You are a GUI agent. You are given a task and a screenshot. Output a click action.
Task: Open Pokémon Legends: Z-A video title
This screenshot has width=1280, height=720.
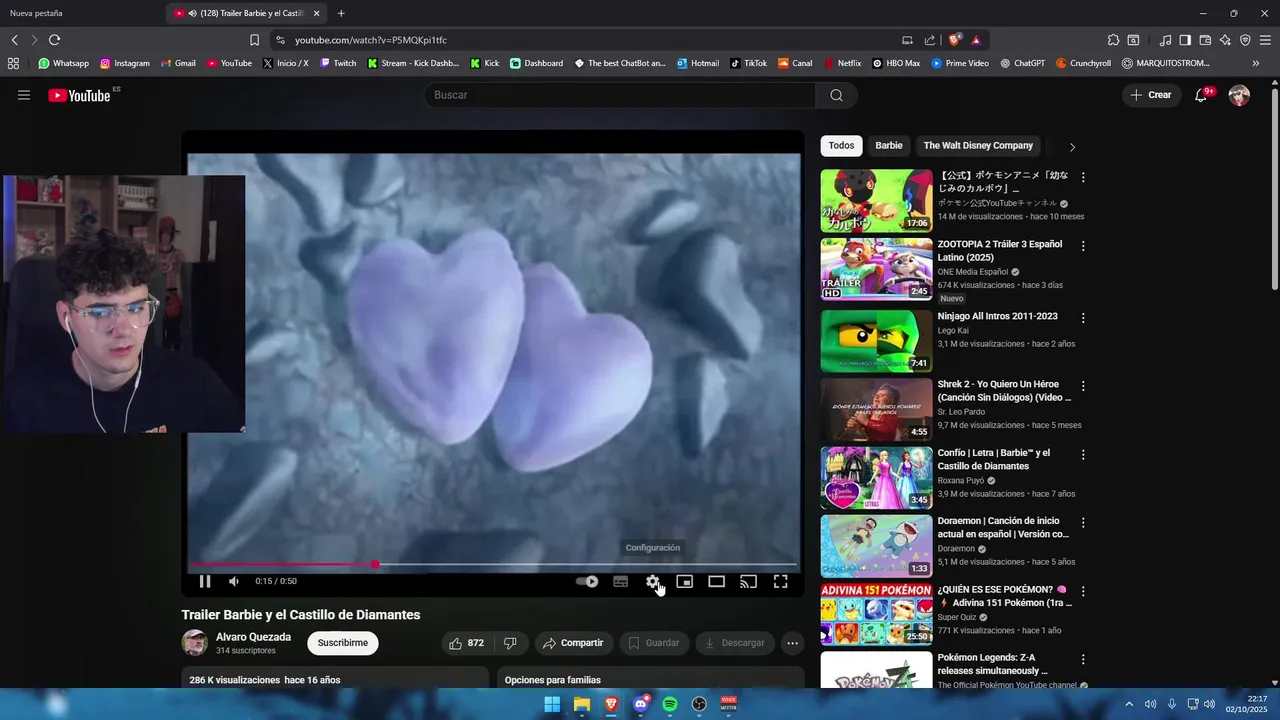(x=994, y=664)
